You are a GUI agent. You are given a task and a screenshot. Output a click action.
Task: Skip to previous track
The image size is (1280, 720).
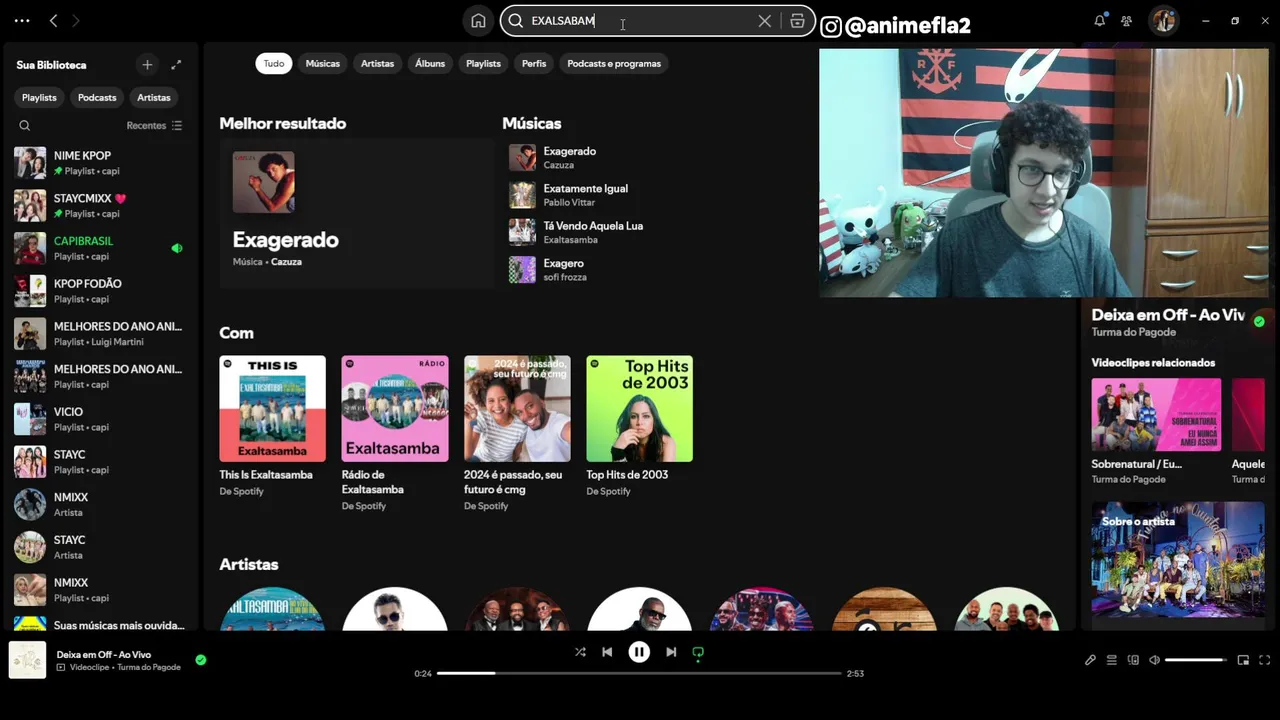click(607, 652)
